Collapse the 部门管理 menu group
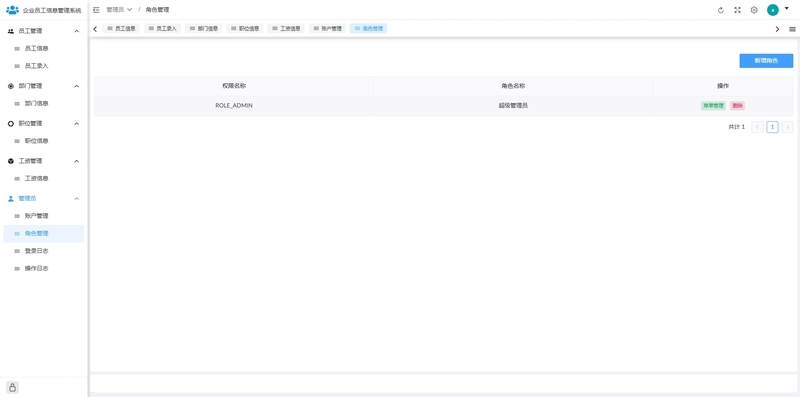This screenshot has height=397, width=800. point(44,86)
